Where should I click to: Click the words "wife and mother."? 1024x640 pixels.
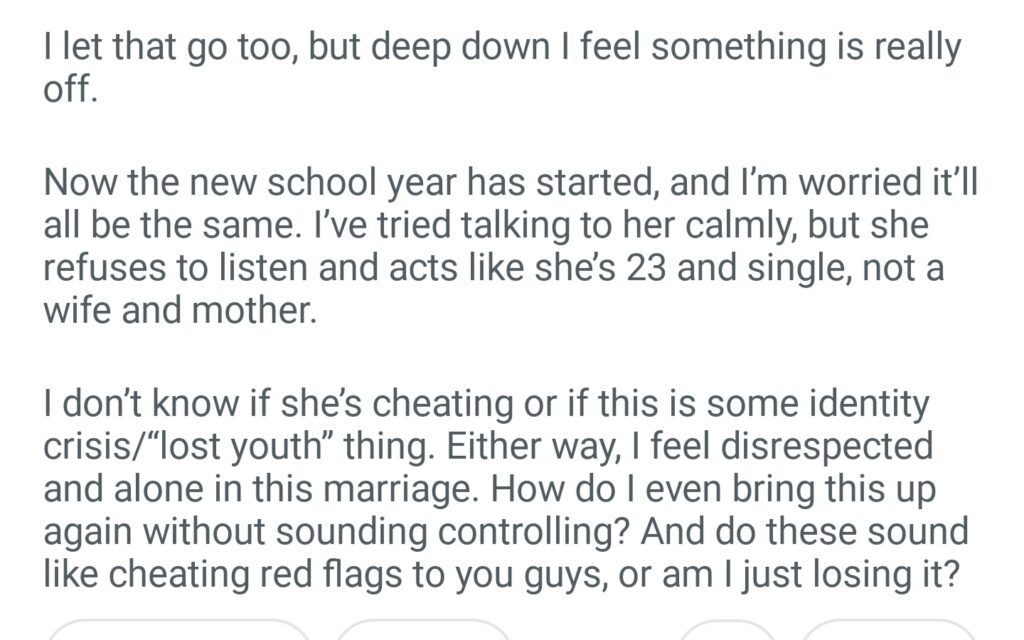(x=180, y=311)
